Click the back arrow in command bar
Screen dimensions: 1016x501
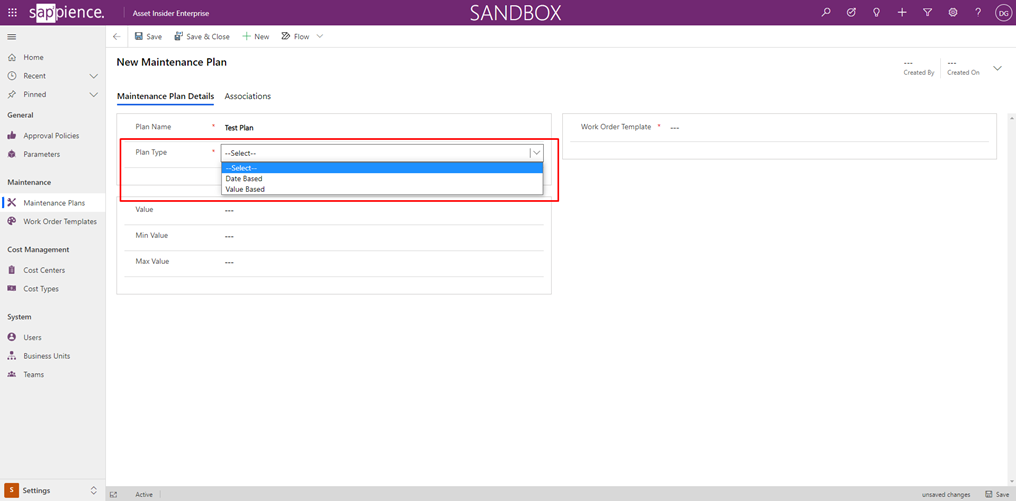tap(117, 37)
